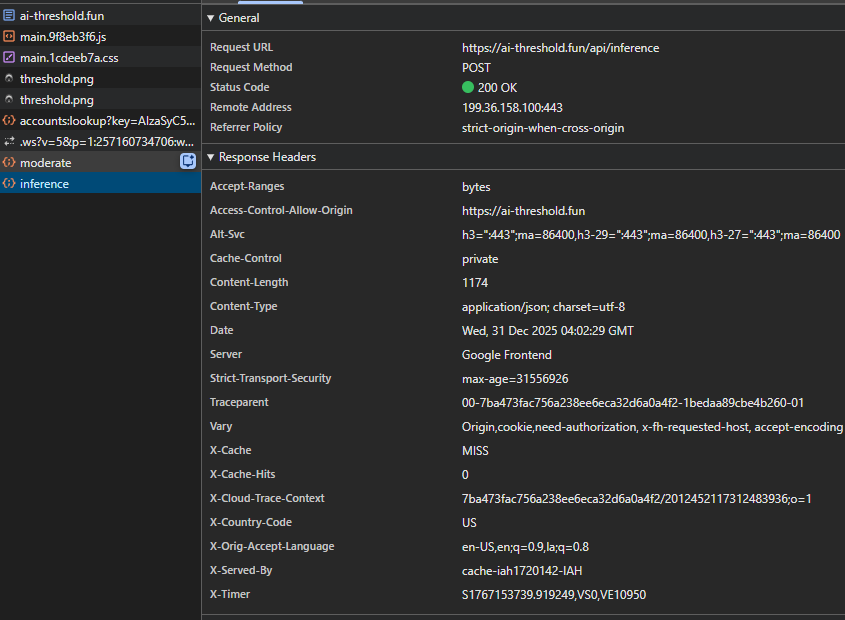Select the inference request

coord(100,183)
